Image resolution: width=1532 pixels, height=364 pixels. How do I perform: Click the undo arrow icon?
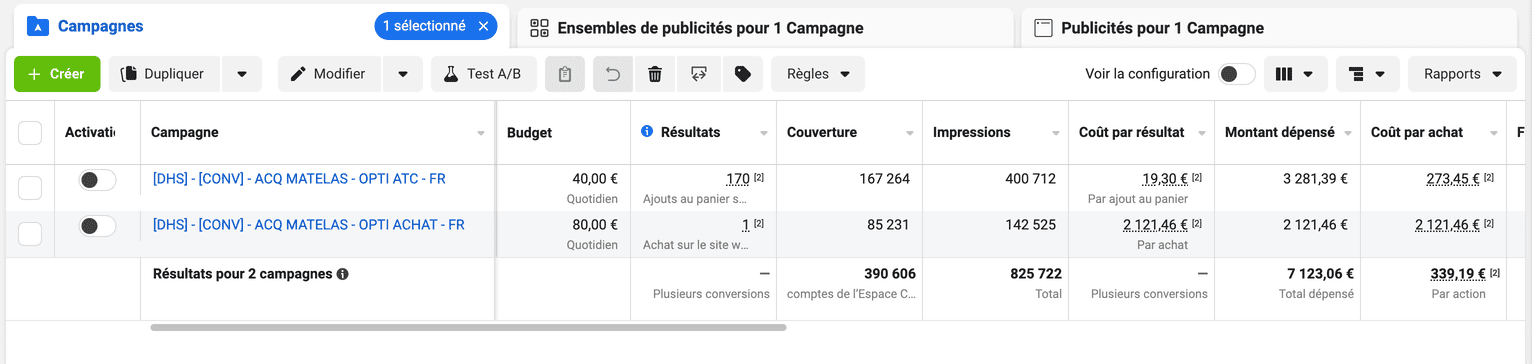click(613, 74)
